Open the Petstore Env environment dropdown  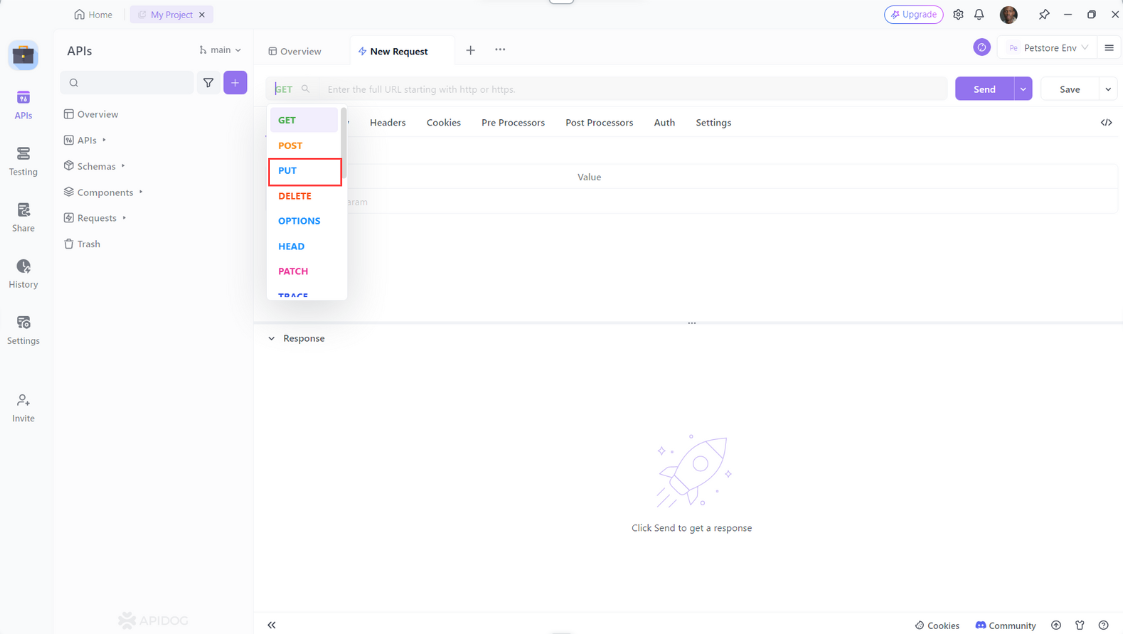tap(1048, 48)
